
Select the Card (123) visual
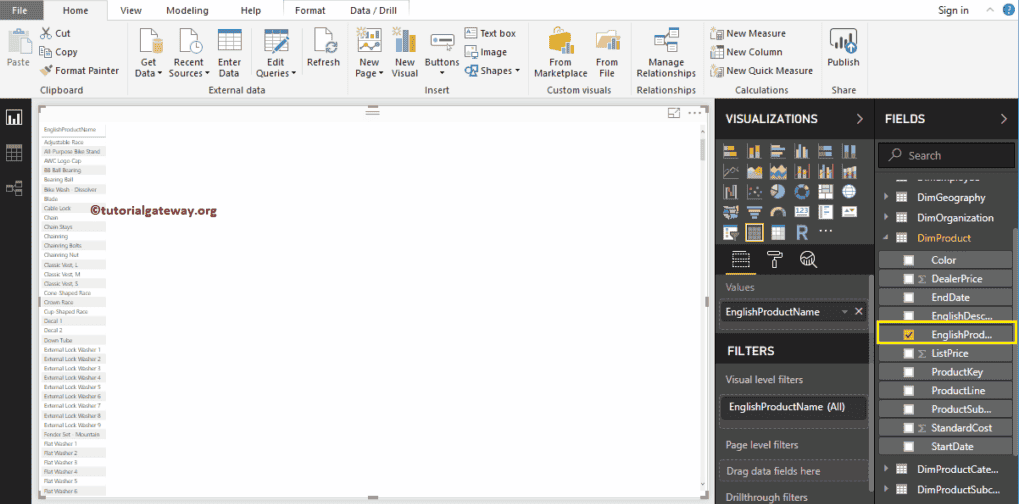802,212
